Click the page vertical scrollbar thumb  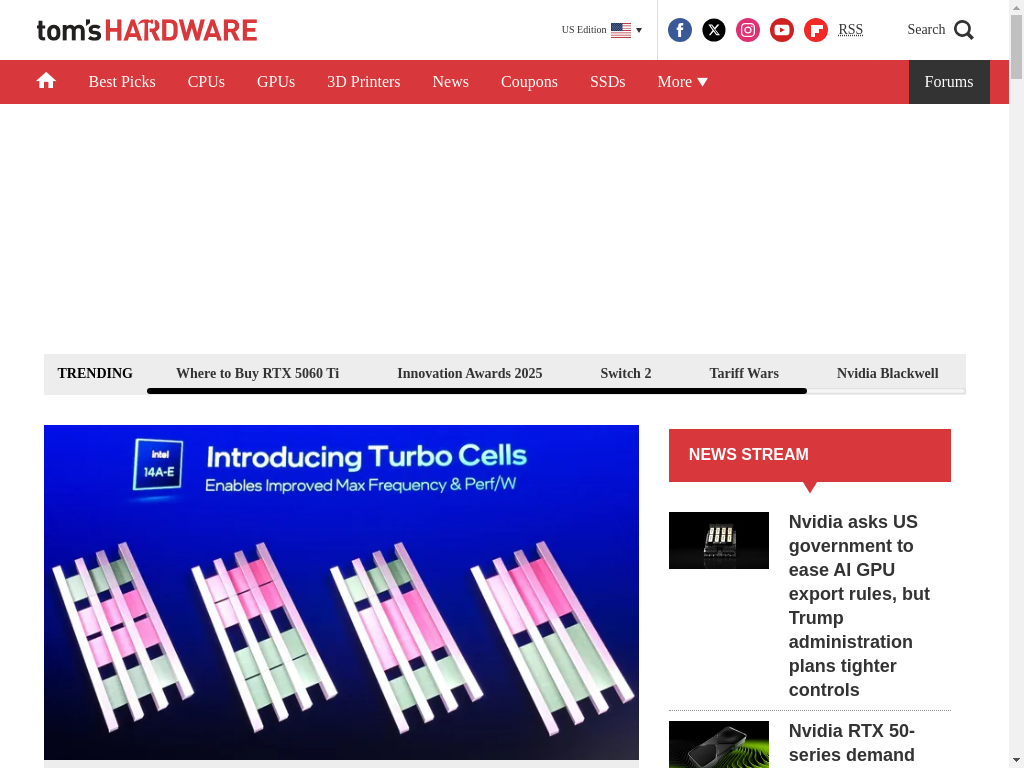tap(1017, 47)
